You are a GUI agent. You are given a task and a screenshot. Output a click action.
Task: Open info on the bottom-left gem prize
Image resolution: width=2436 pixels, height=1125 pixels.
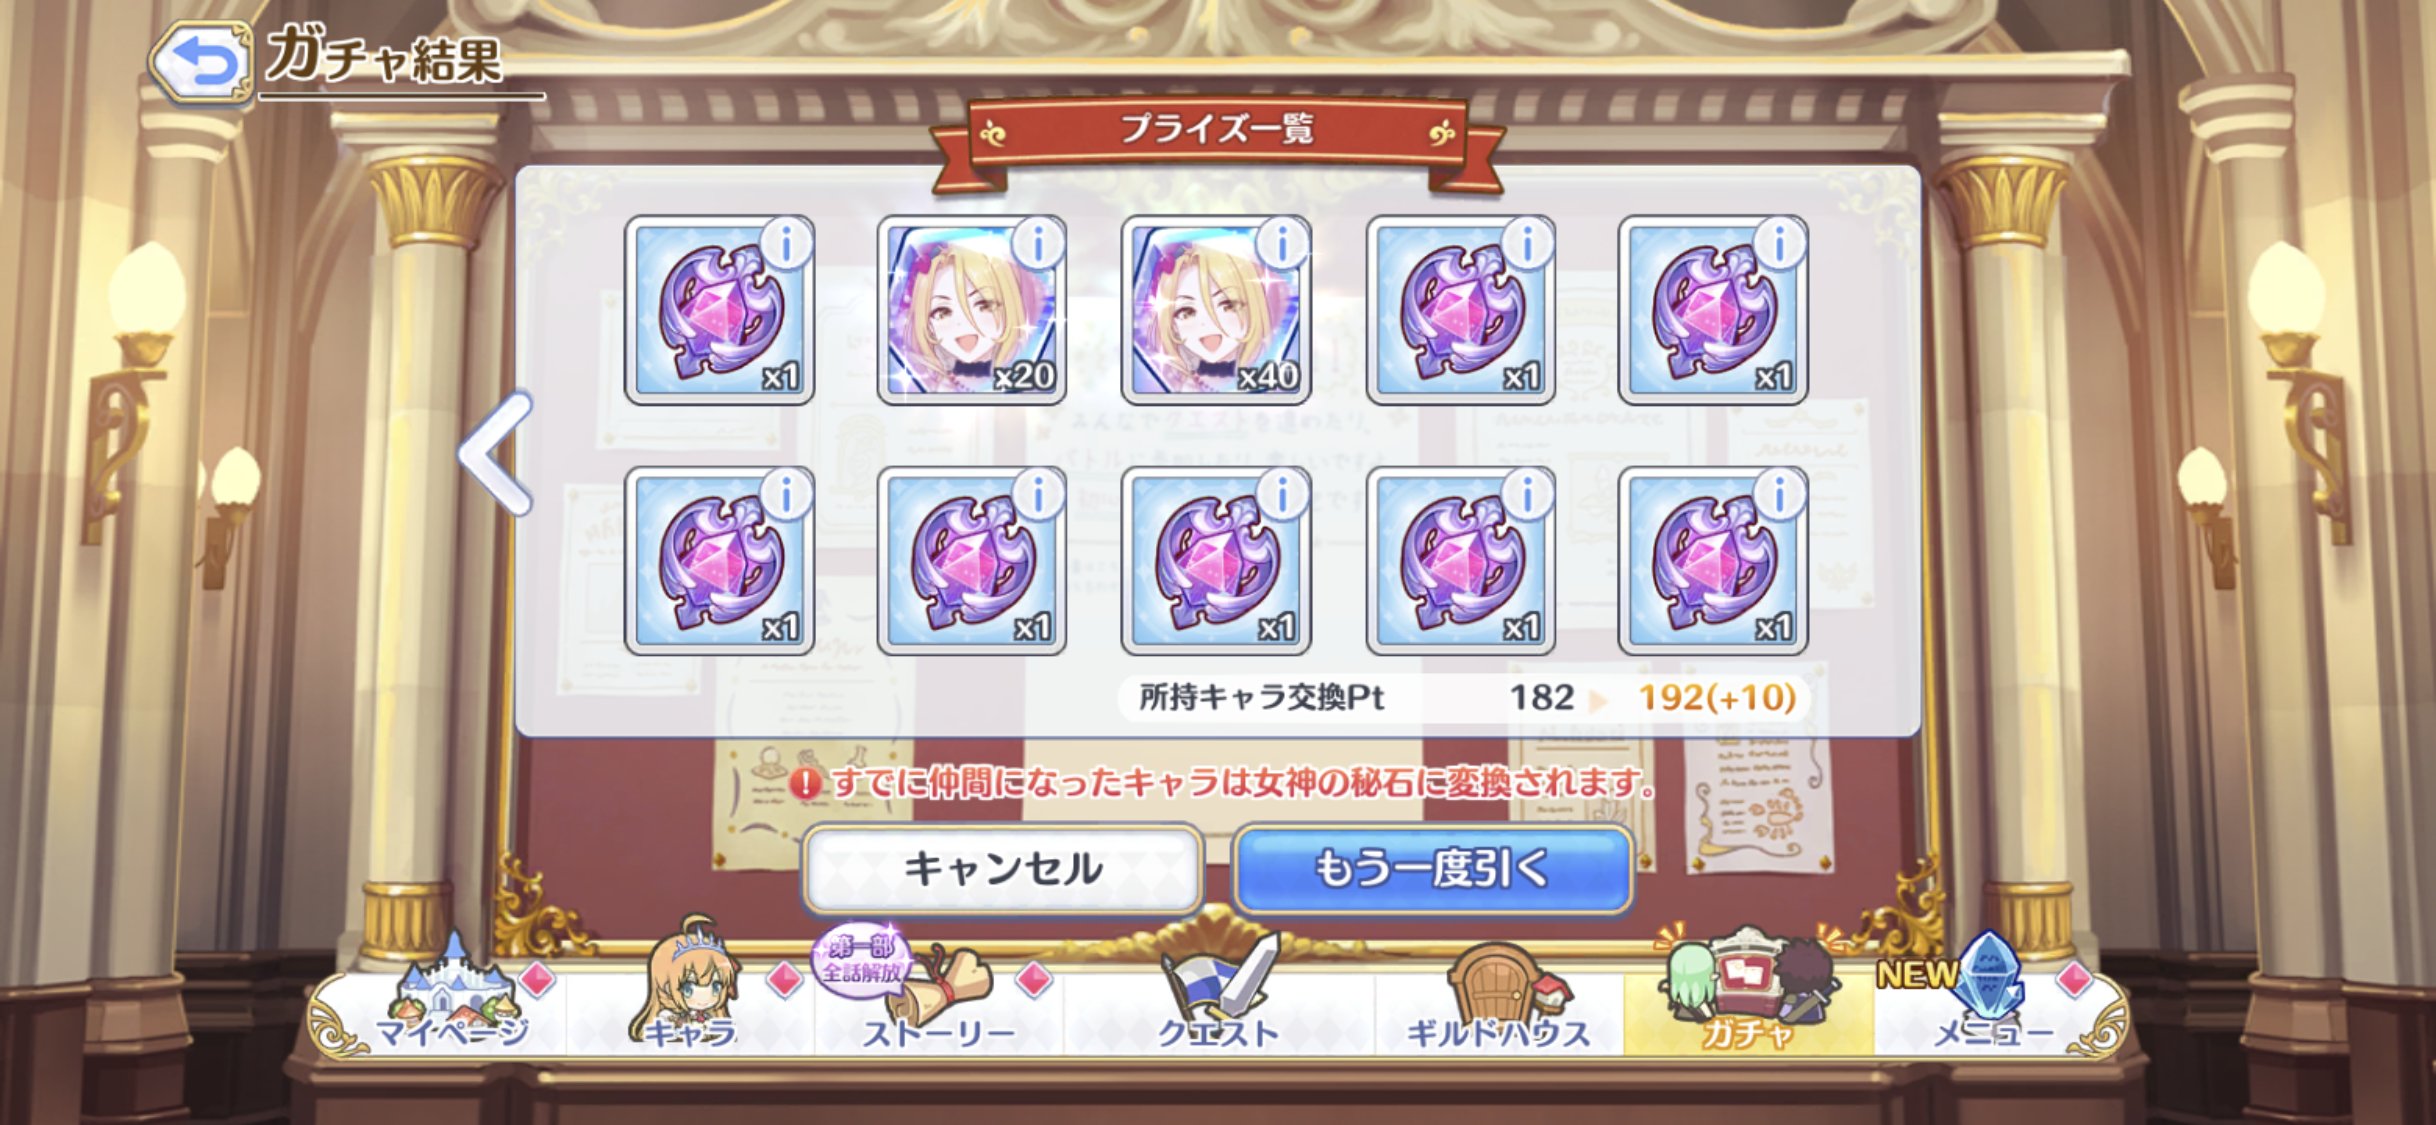point(786,494)
